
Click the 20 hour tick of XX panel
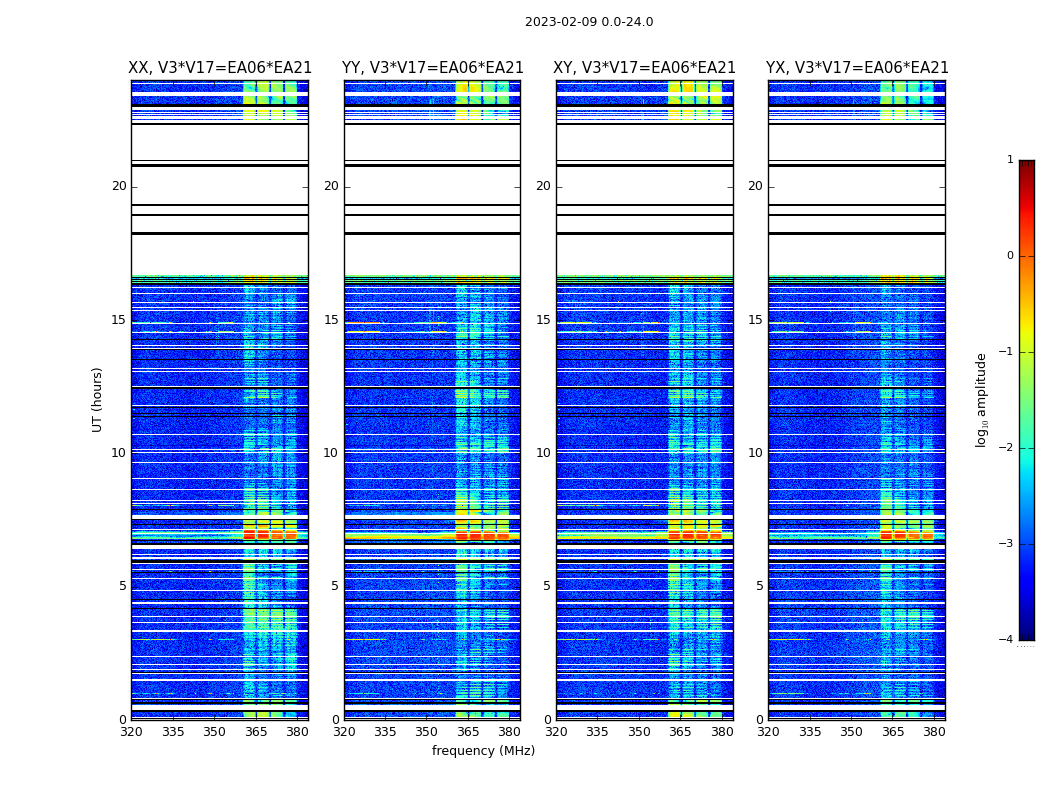pos(119,186)
